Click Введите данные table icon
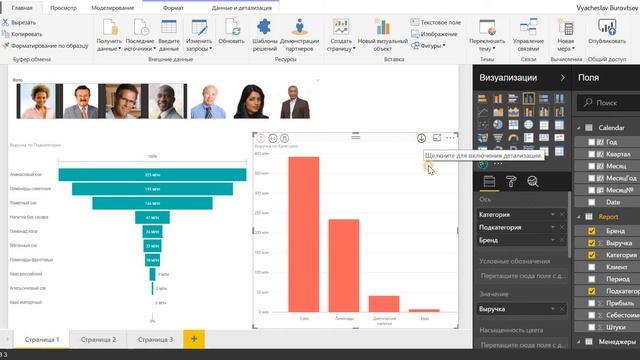This screenshot has width=640, height=360. [169, 27]
